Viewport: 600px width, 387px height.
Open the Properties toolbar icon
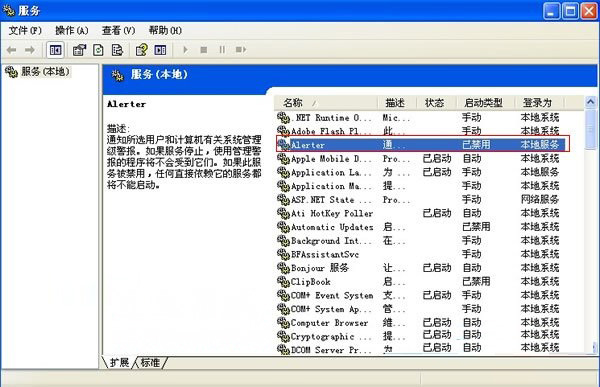[x=80, y=50]
